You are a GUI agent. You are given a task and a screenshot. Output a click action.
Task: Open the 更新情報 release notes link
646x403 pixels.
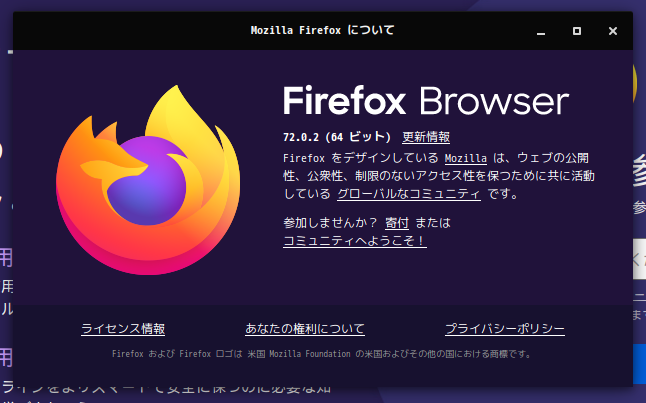coord(426,137)
